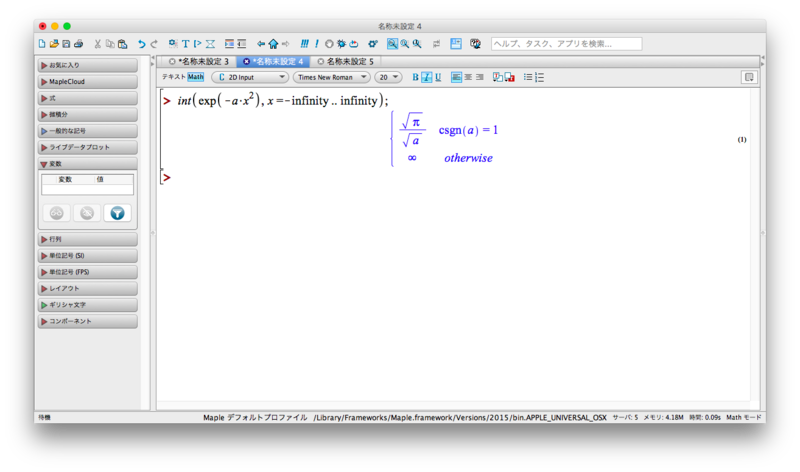Image resolution: width=800 pixels, height=472 pixels.
Task: Align text to the right
Action: point(480,77)
